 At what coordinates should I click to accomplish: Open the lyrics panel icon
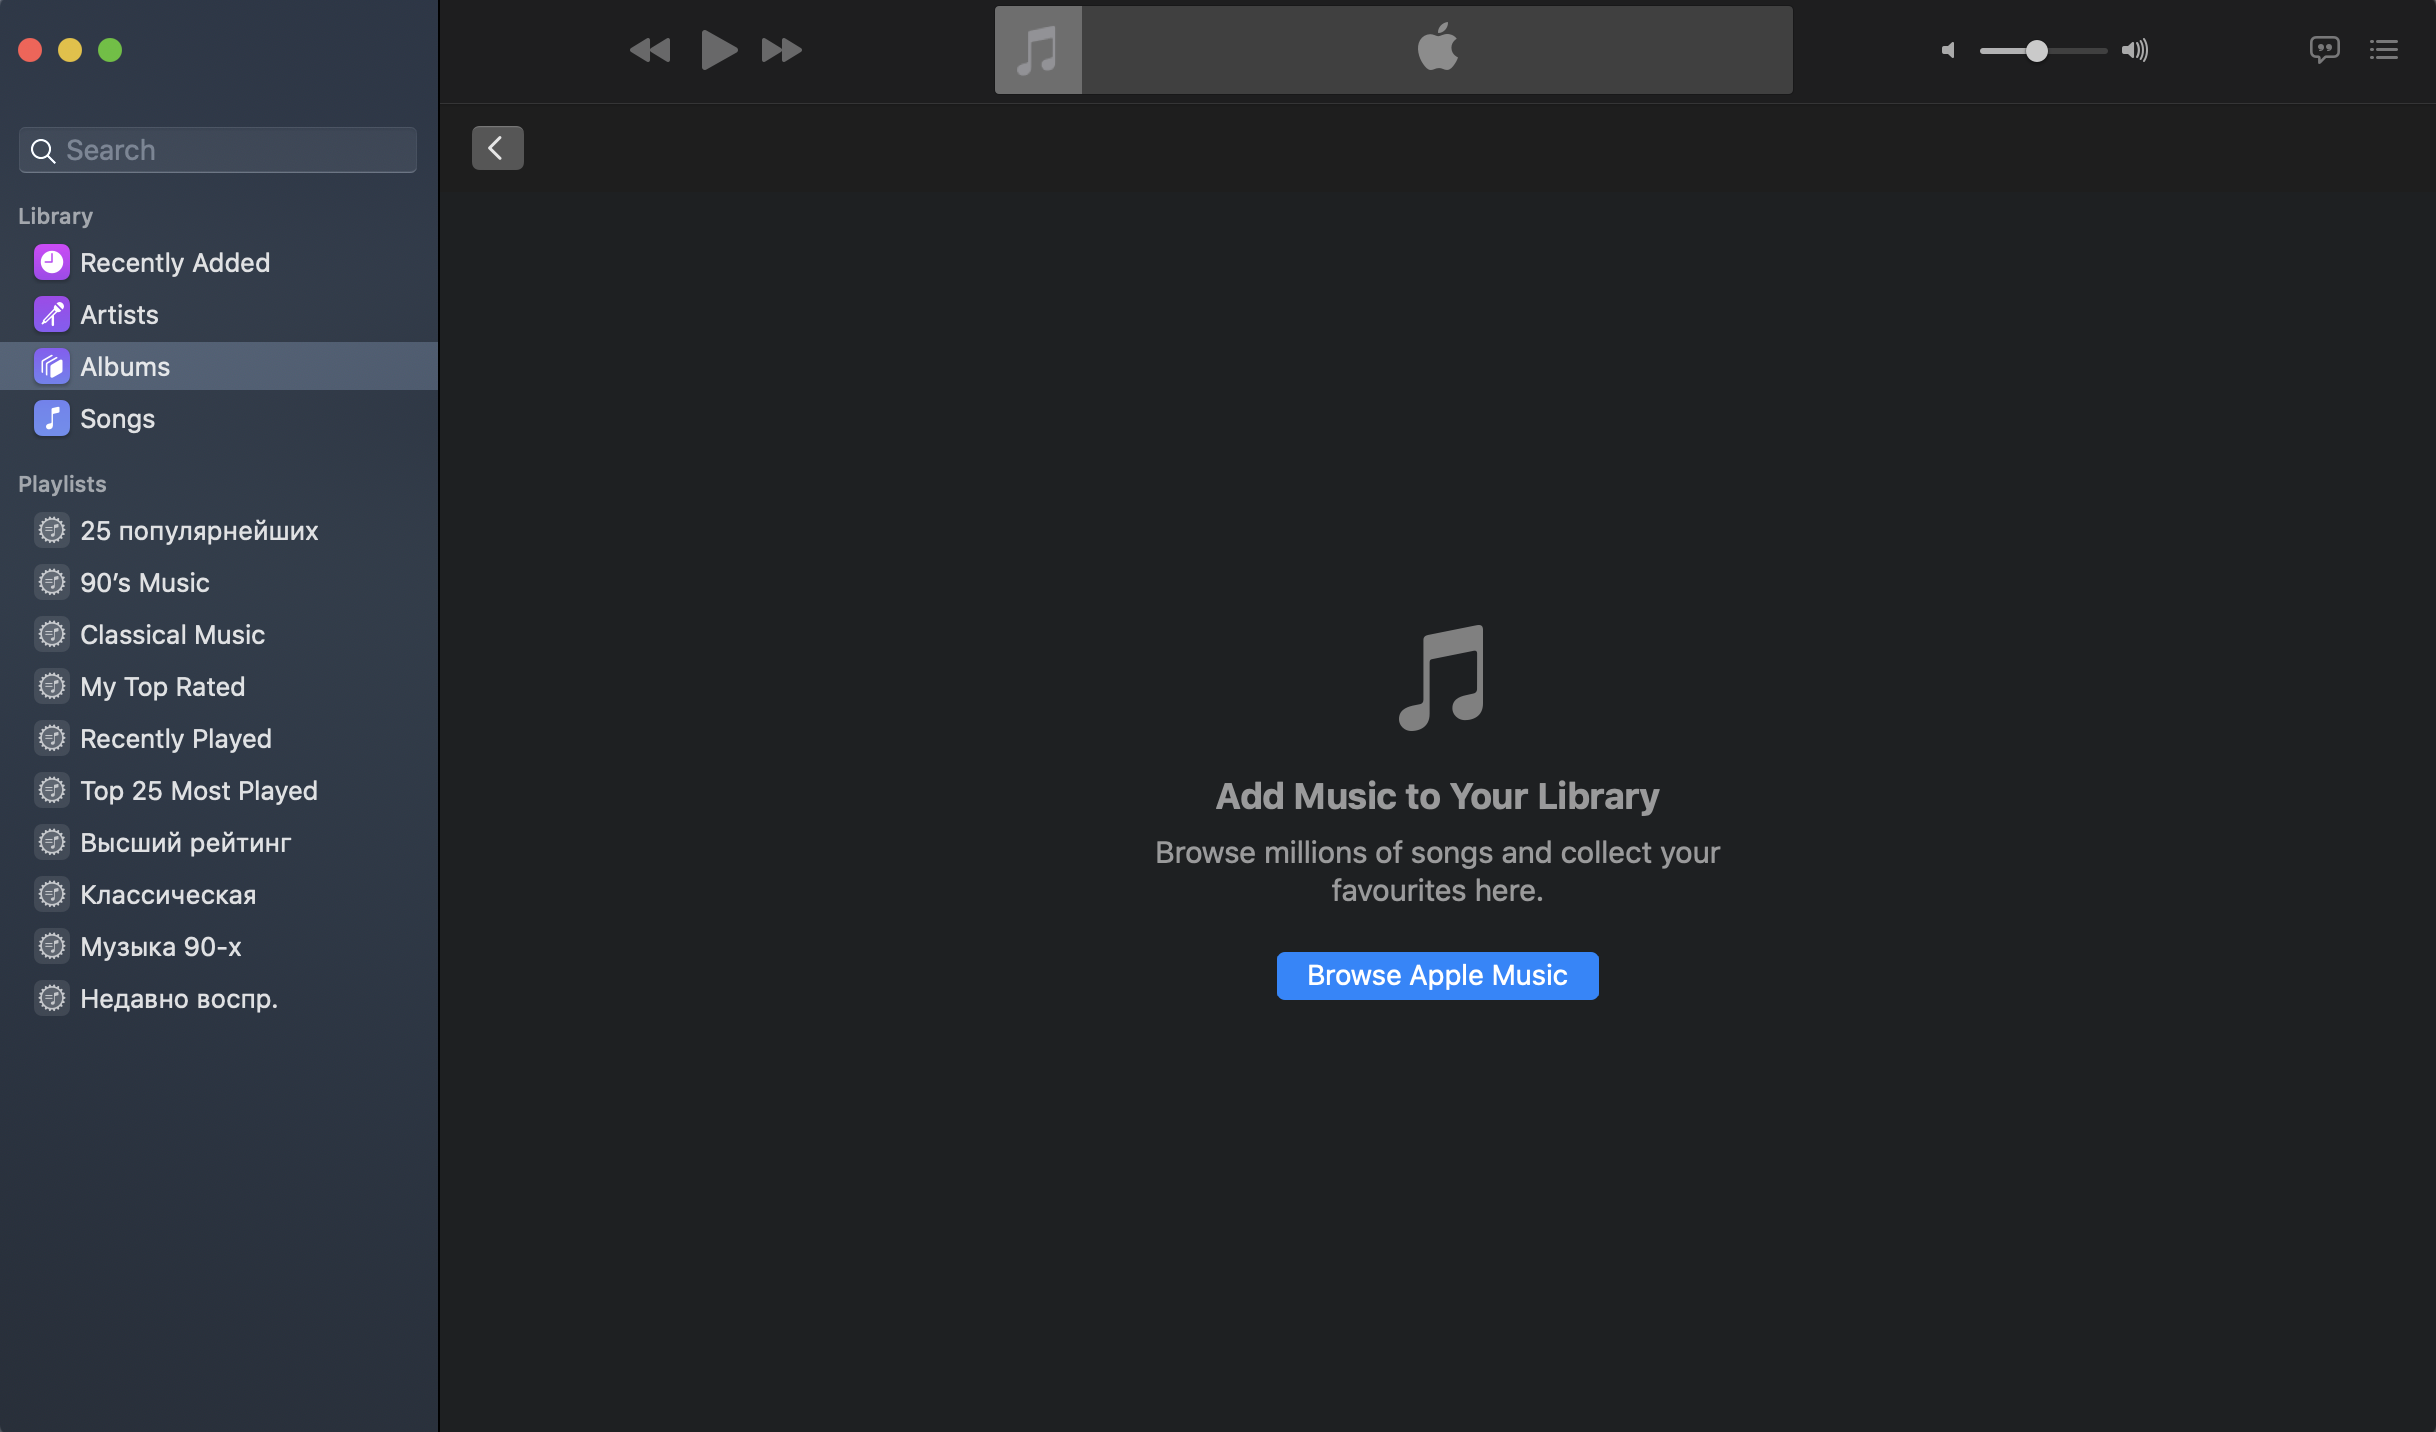tap(2324, 49)
